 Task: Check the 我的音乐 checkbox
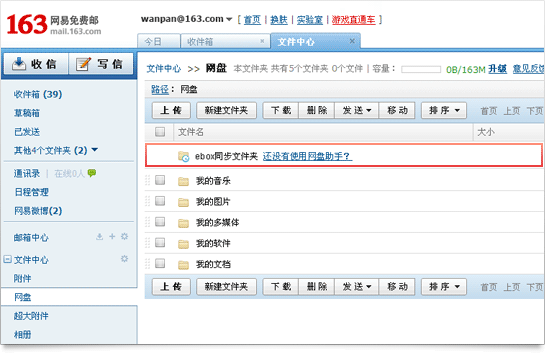click(x=160, y=180)
